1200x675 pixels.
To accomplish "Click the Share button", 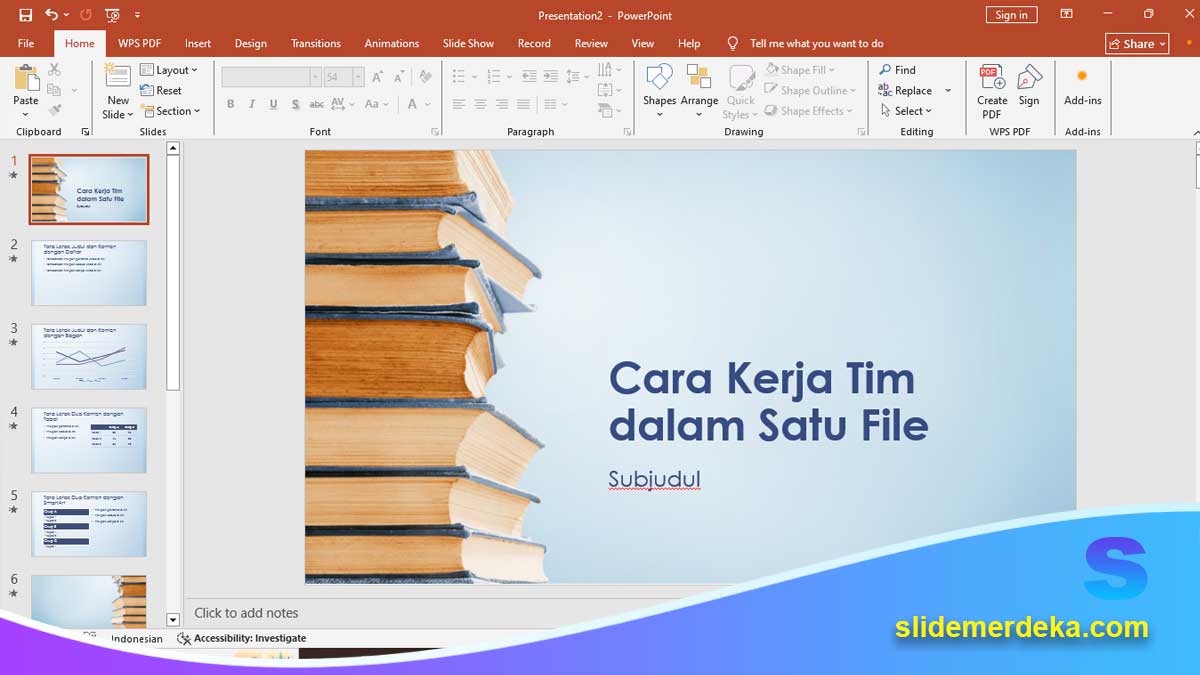I will (x=1137, y=43).
